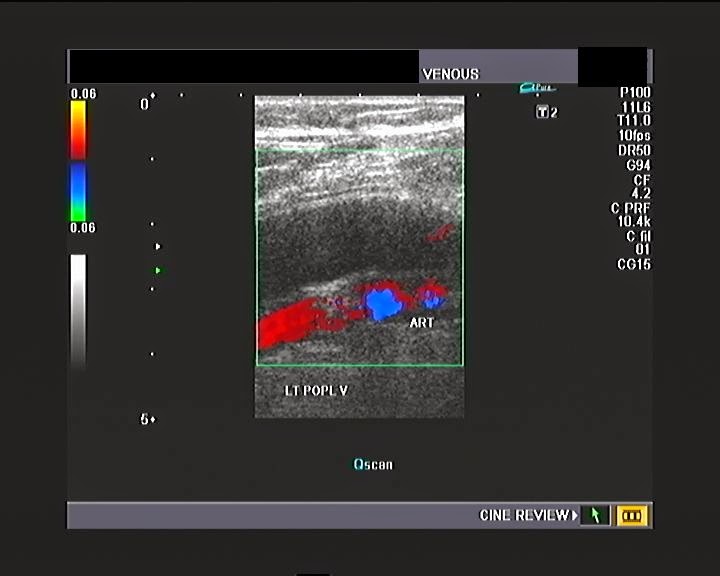Click the blue-green color velocity scale bar
The height and width of the screenshot is (576, 720).
pyautogui.click(x=78, y=193)
